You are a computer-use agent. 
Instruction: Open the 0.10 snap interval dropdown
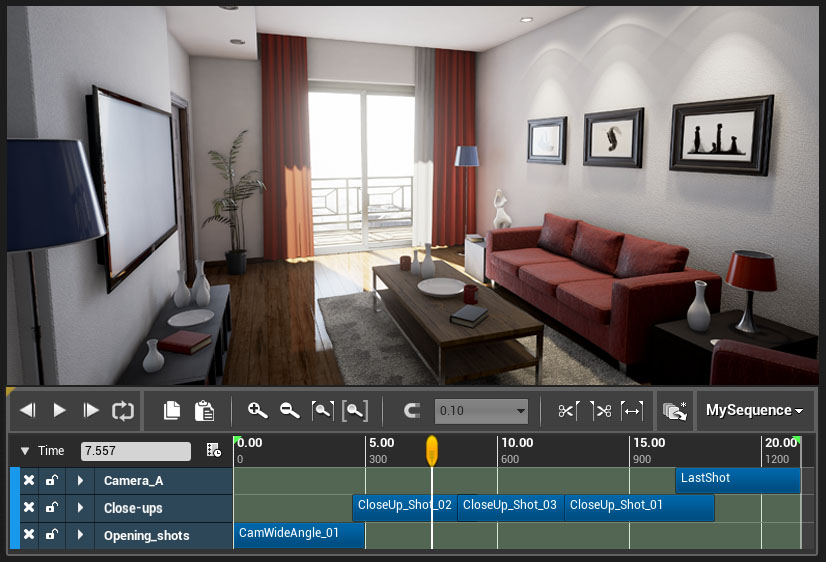481,411
